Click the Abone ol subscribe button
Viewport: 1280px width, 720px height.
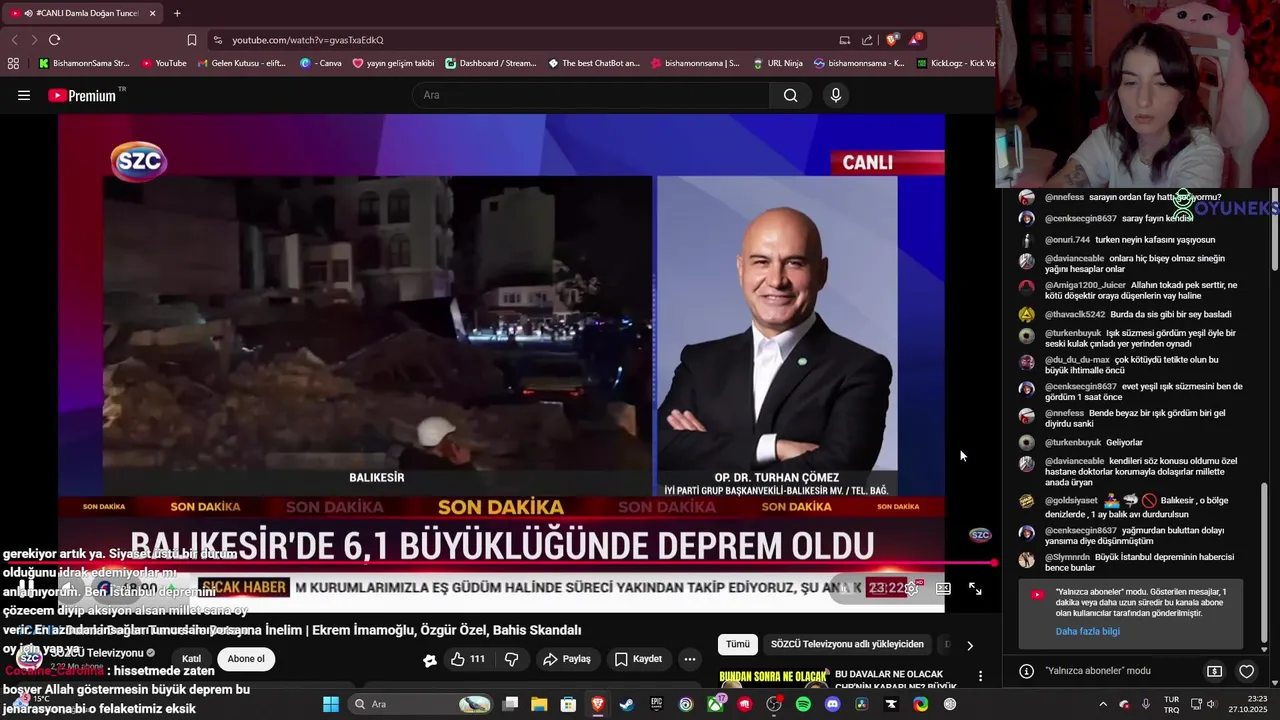pos(246,659)
